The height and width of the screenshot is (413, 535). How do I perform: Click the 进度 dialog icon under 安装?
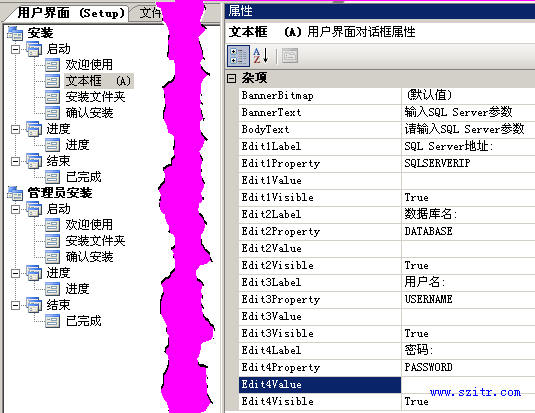coord(52,145)
